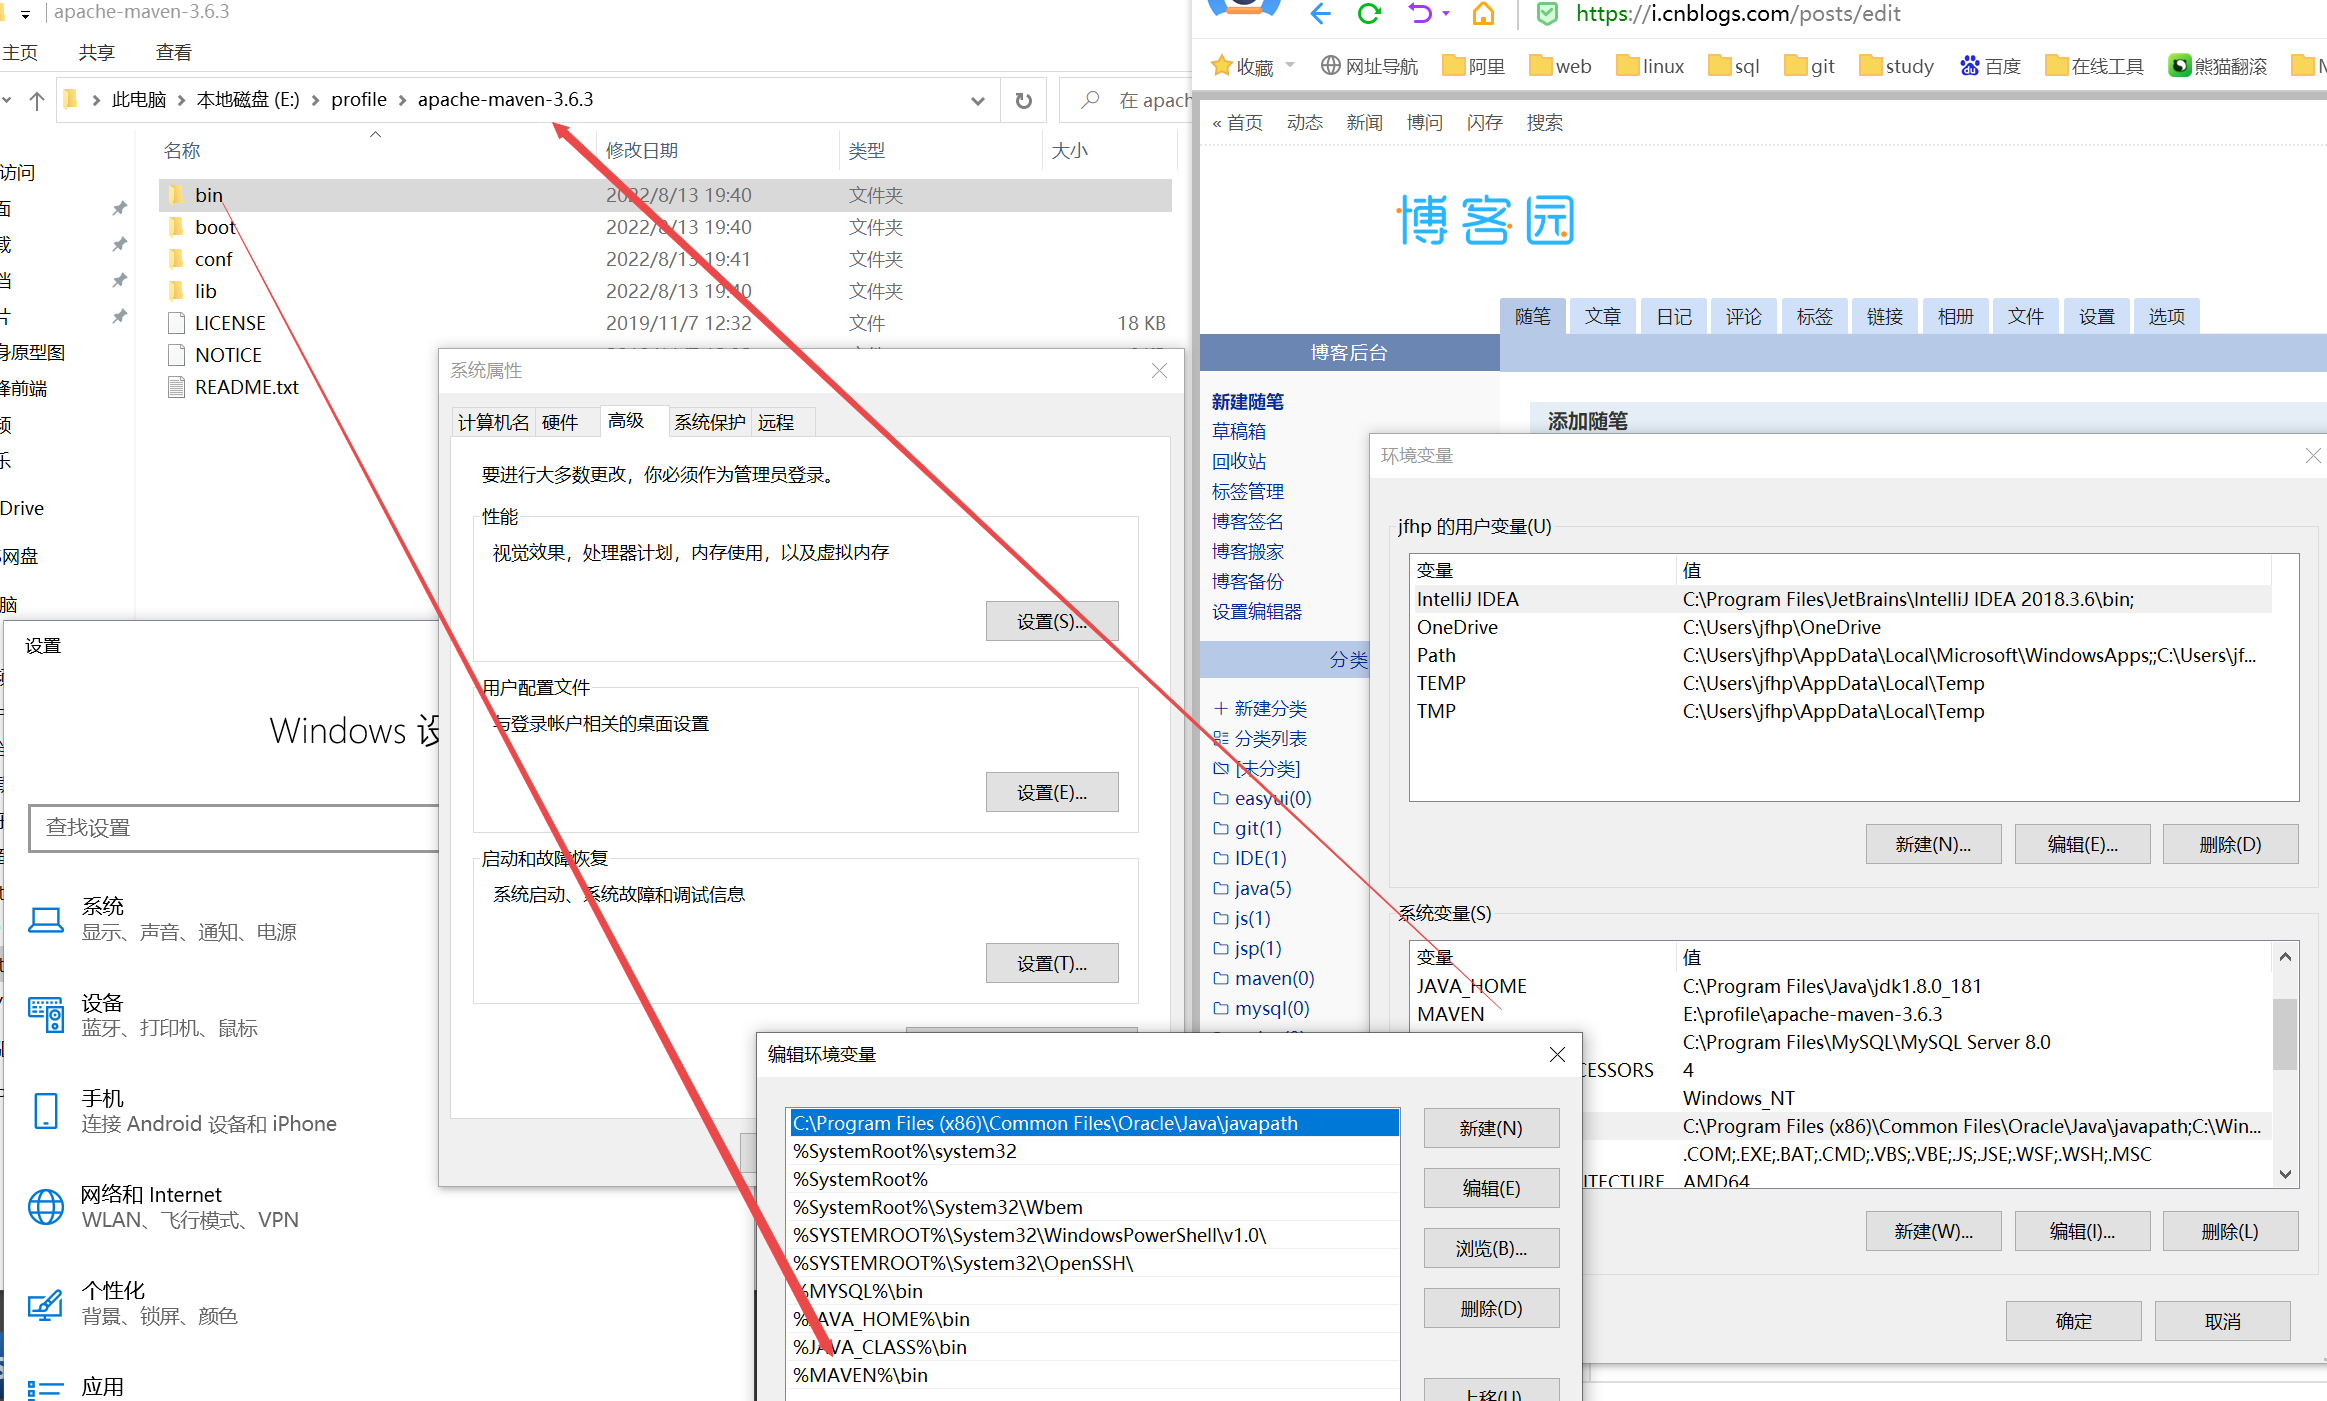2327x1401 pixels.
Task: Open the 系统 settings category icon
Action: [46, 918]
